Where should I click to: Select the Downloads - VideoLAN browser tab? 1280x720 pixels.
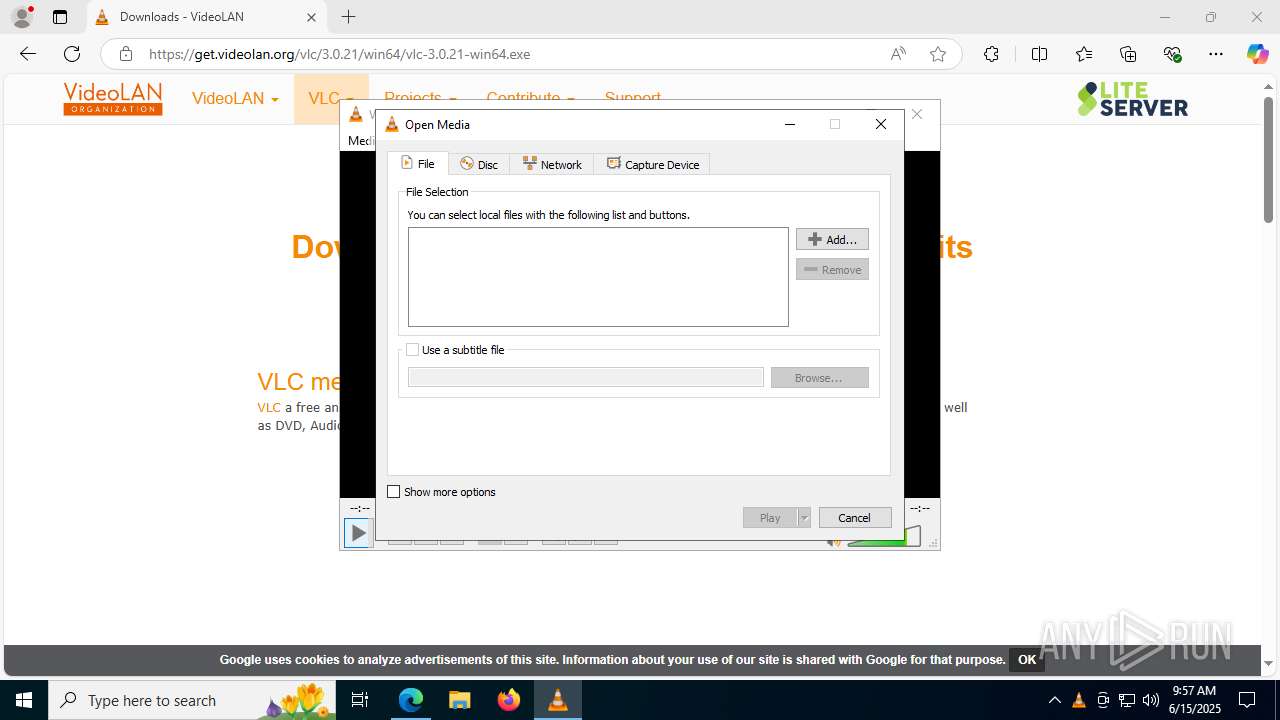207,17
